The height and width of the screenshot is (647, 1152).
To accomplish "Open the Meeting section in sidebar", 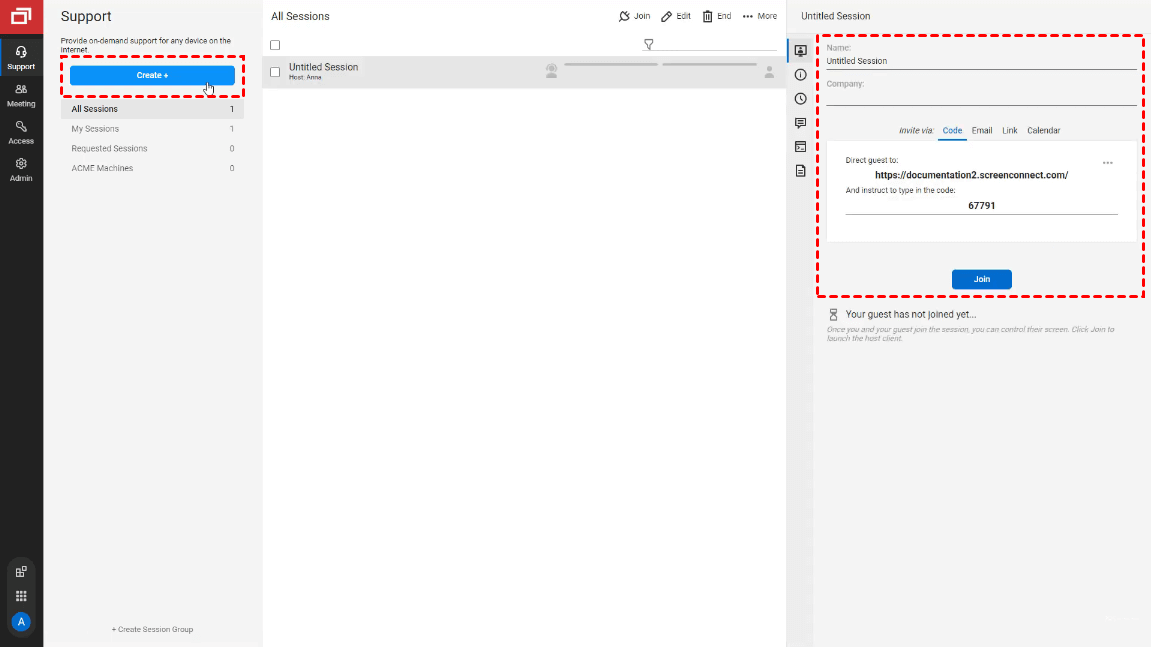I will [x=21, y=94].
